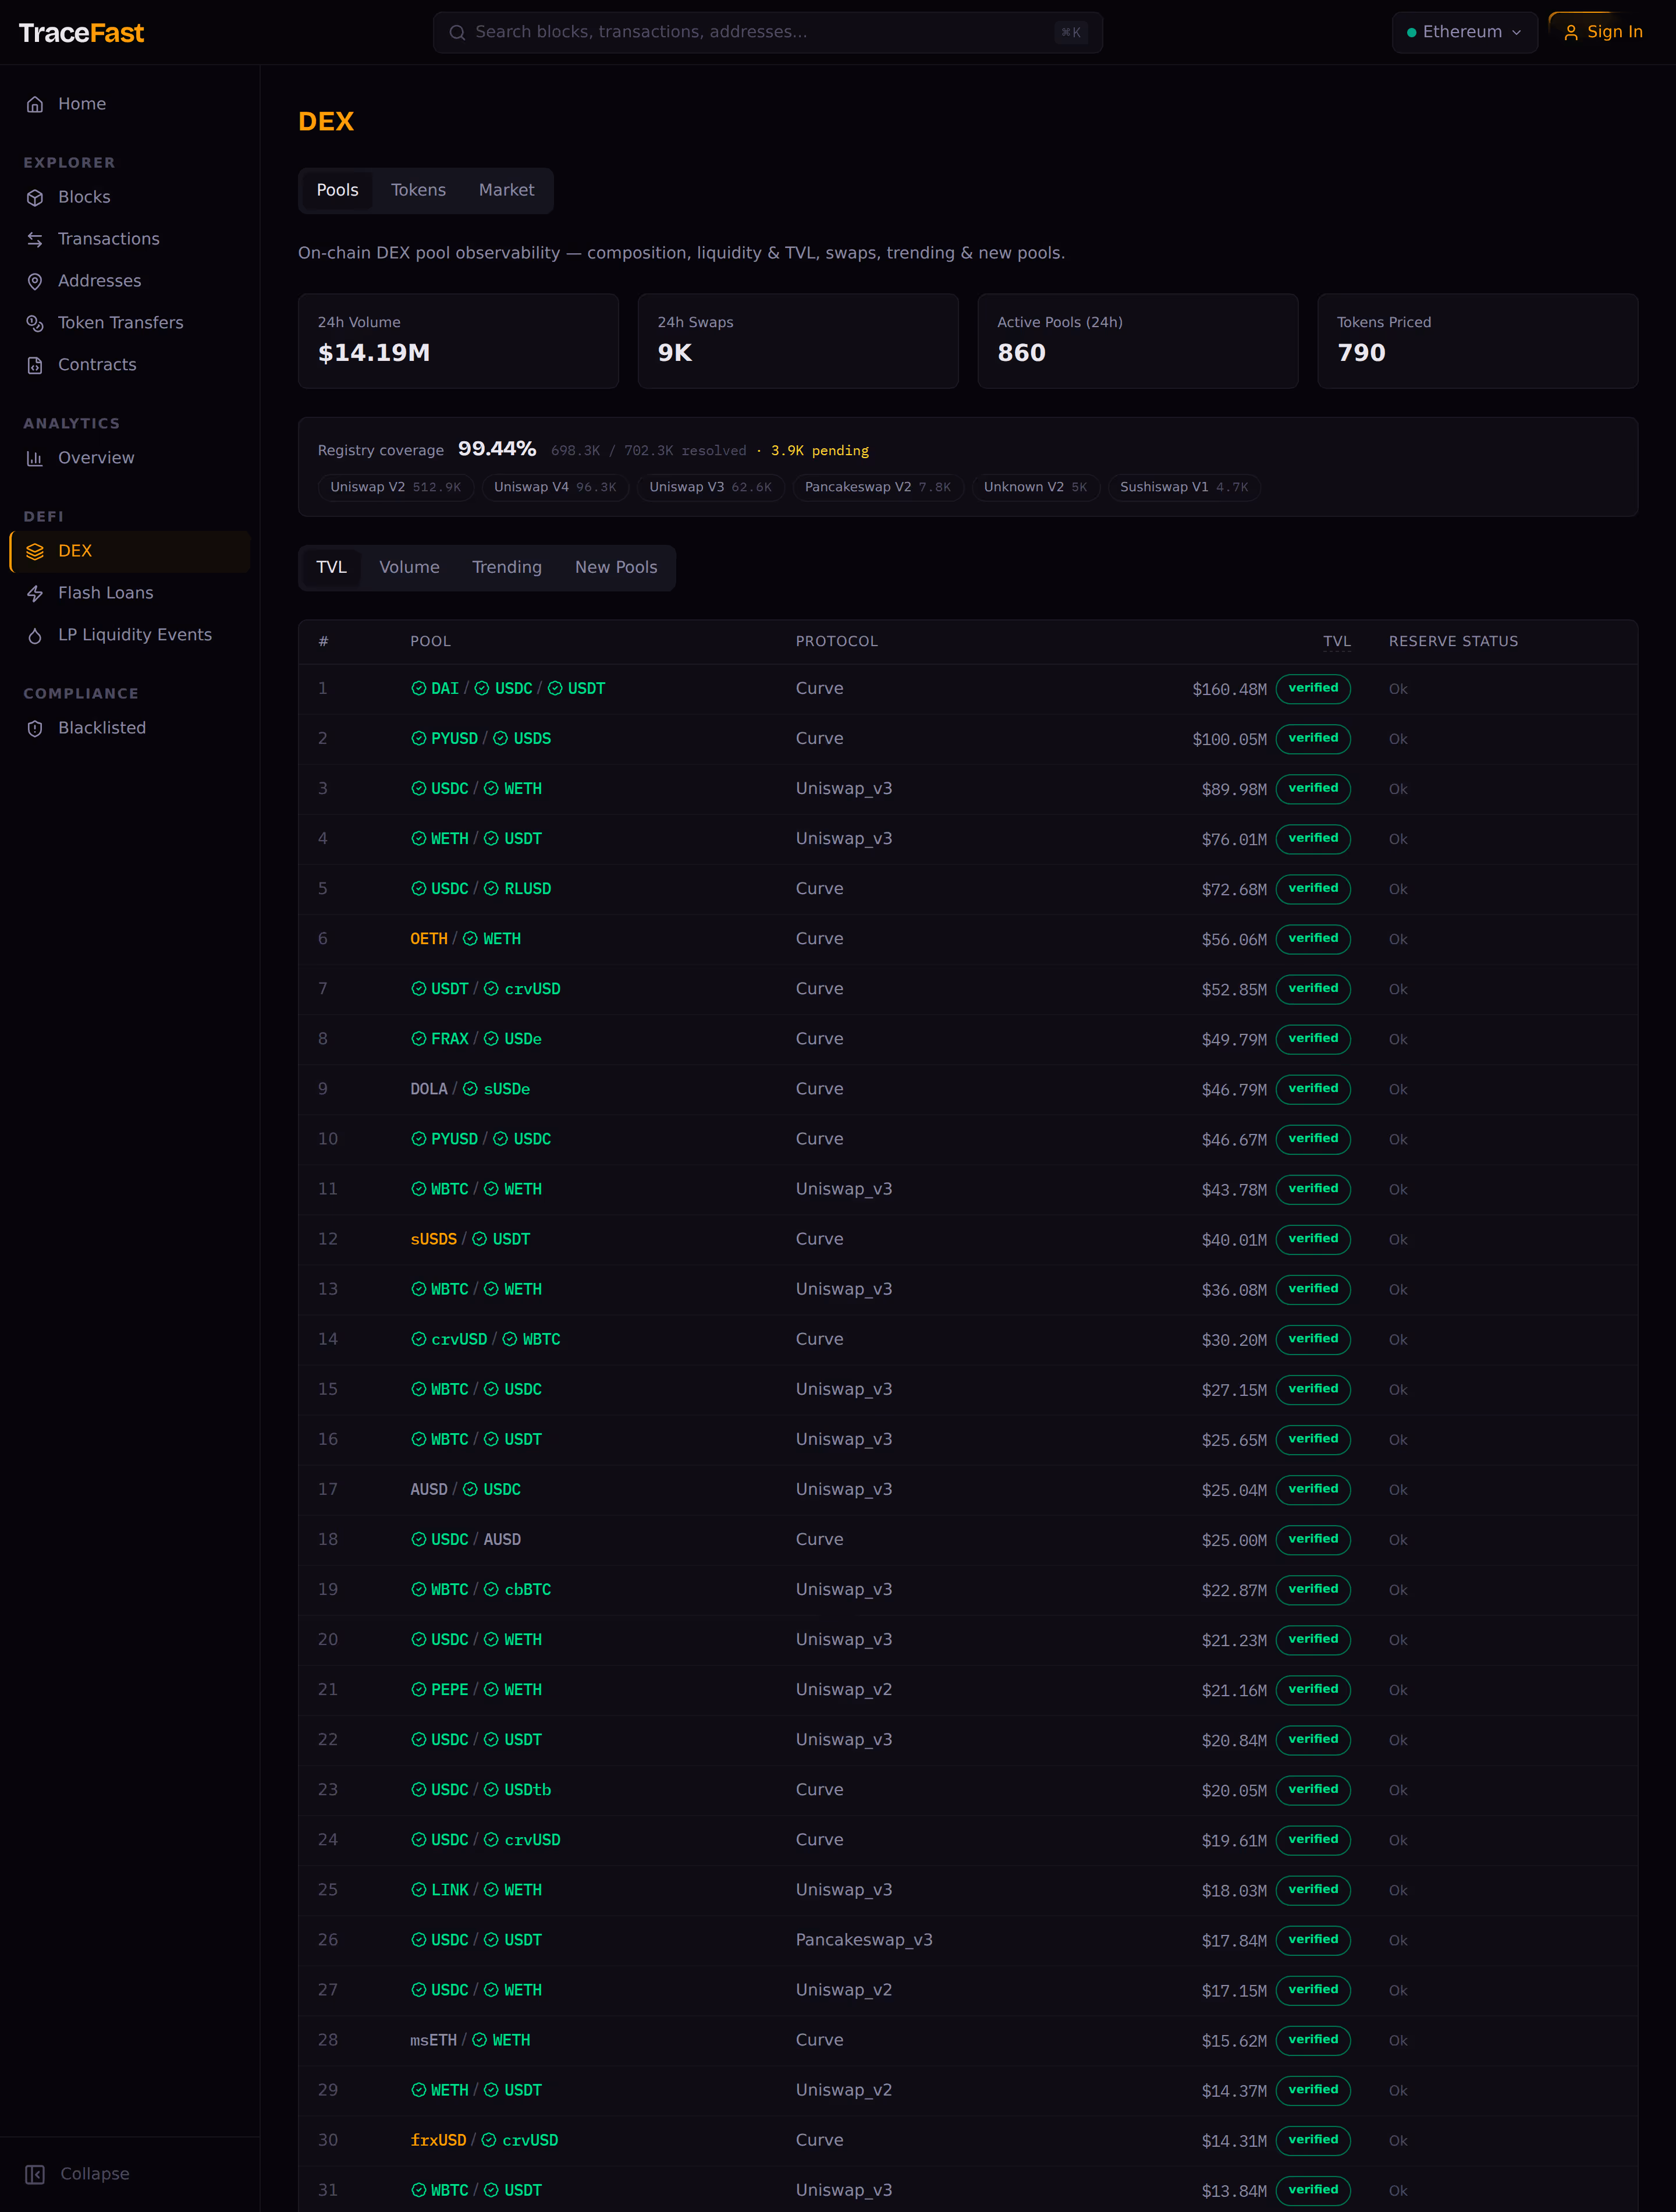
Task: Click the Sushiswap V1 registry chip
Action: (1184, 488)
